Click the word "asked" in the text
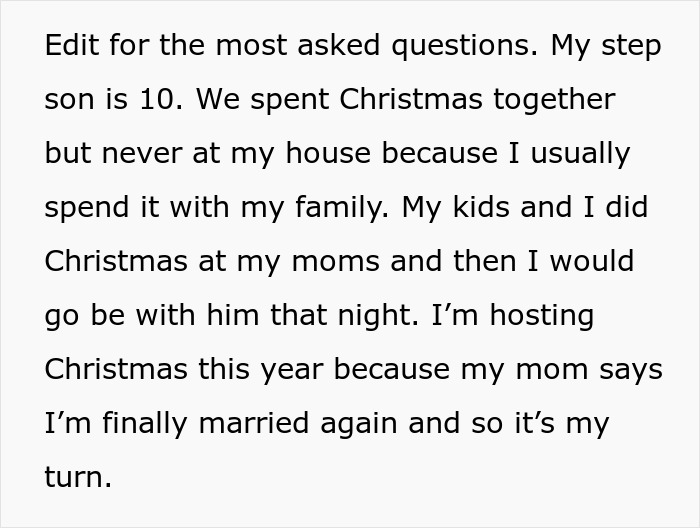This screenshot has width=700, height=528. tap(313, 47)
